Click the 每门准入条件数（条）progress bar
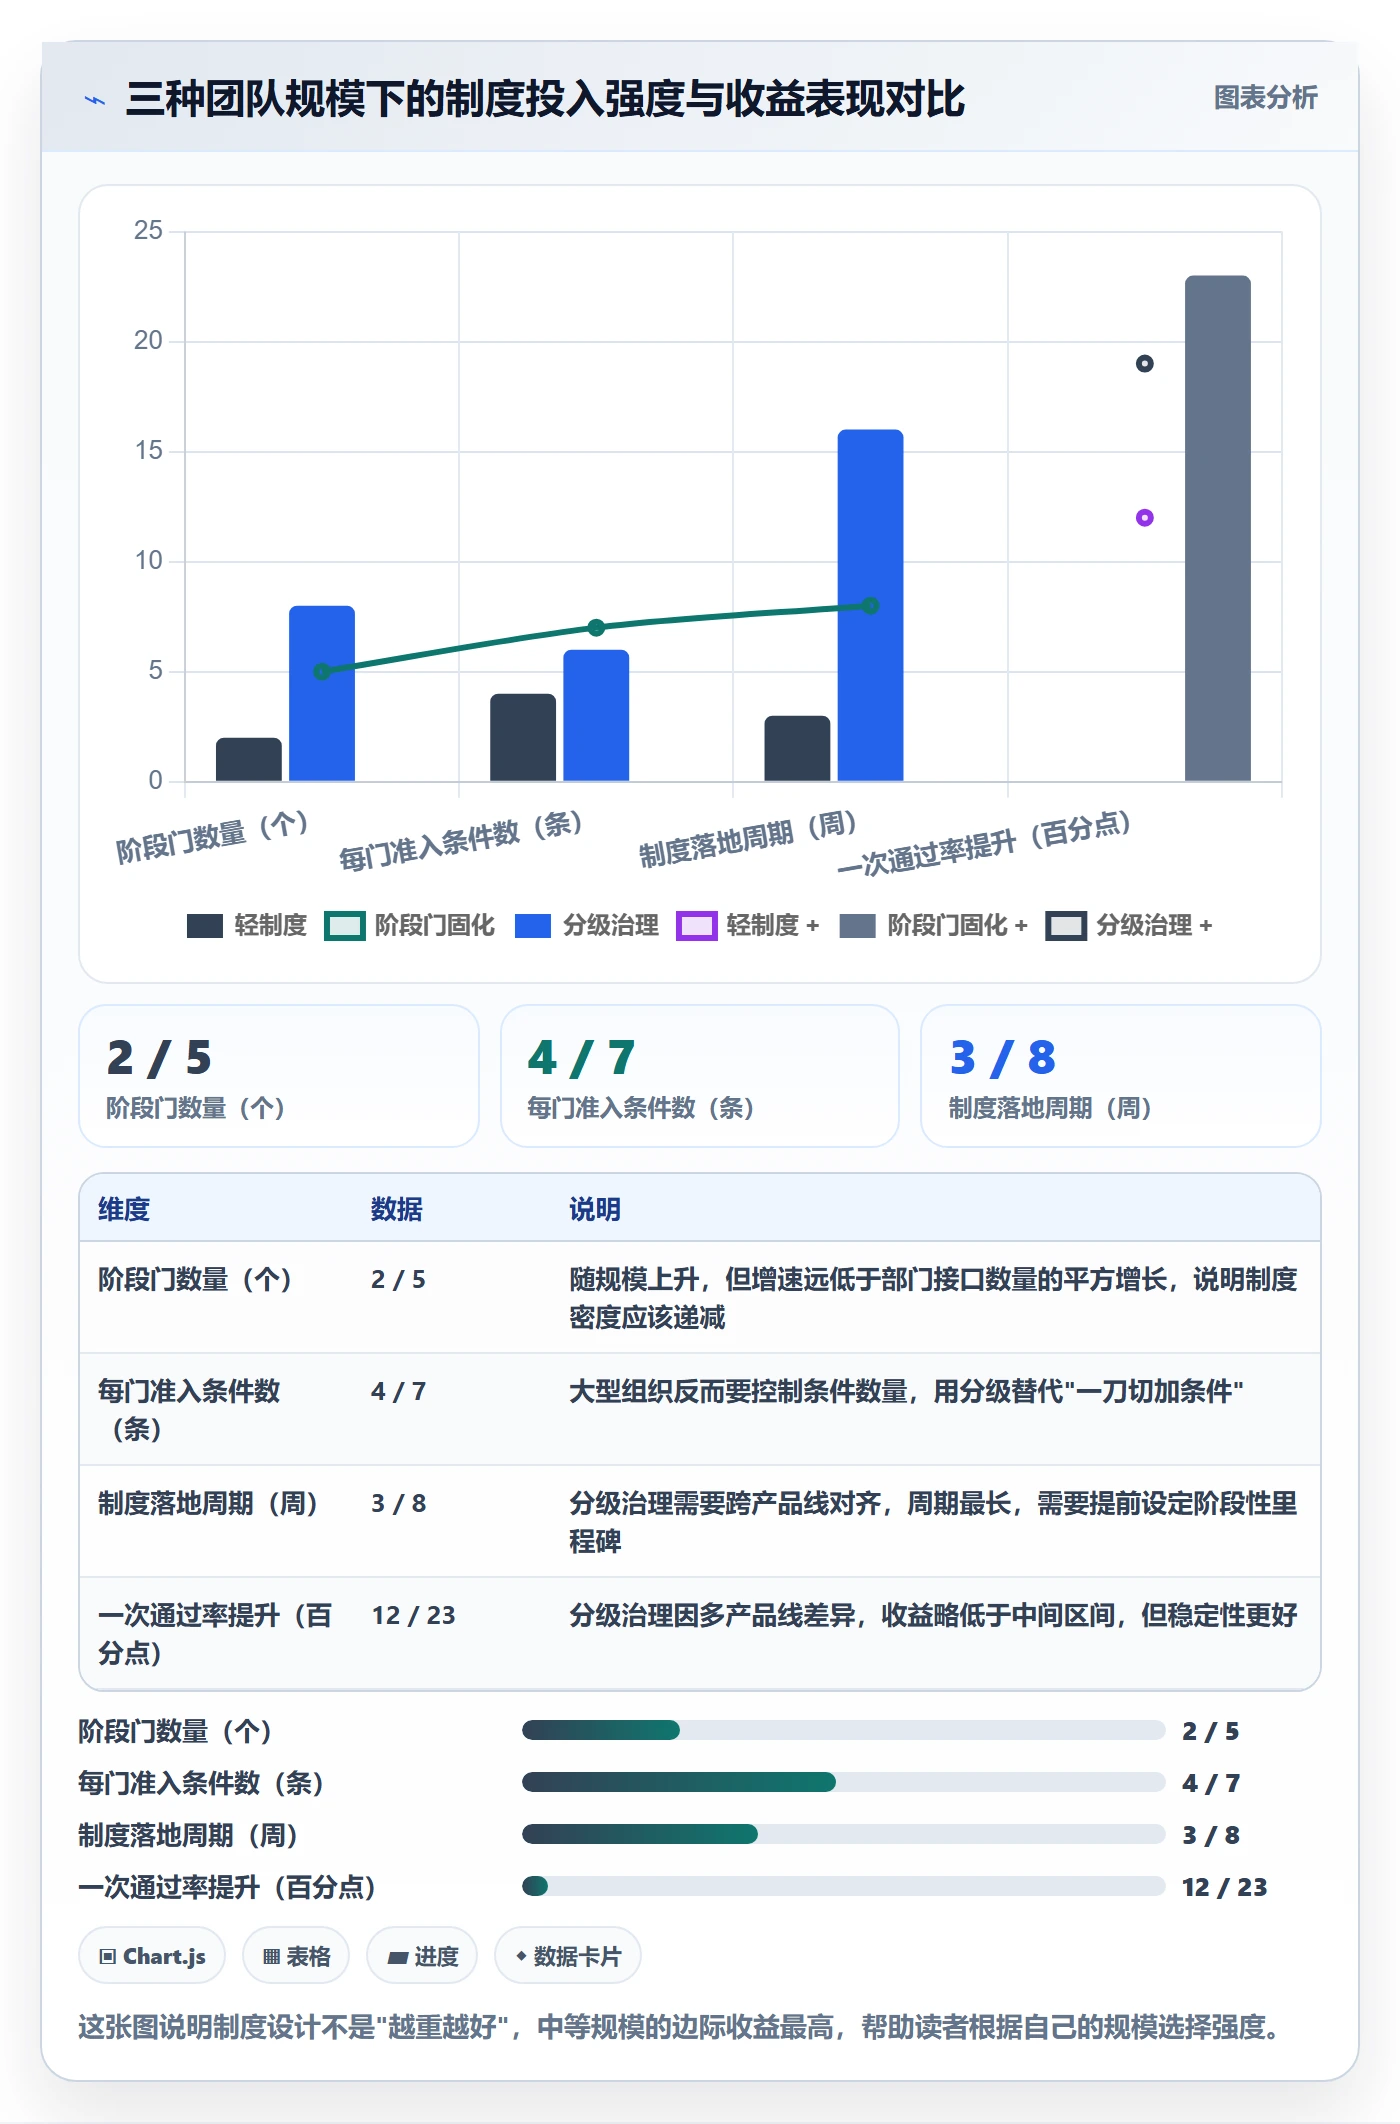This screenshot has height=2124, width=1400. 844,1782
